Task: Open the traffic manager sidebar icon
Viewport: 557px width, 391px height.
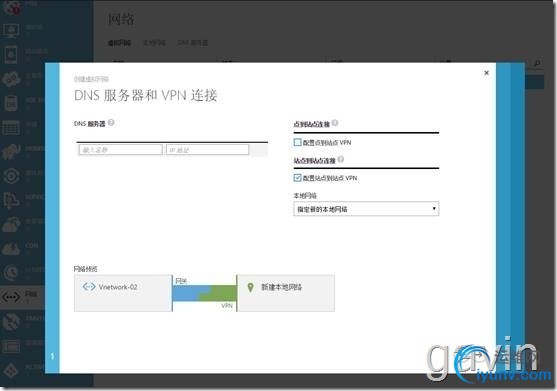Action: pos(11,321)
